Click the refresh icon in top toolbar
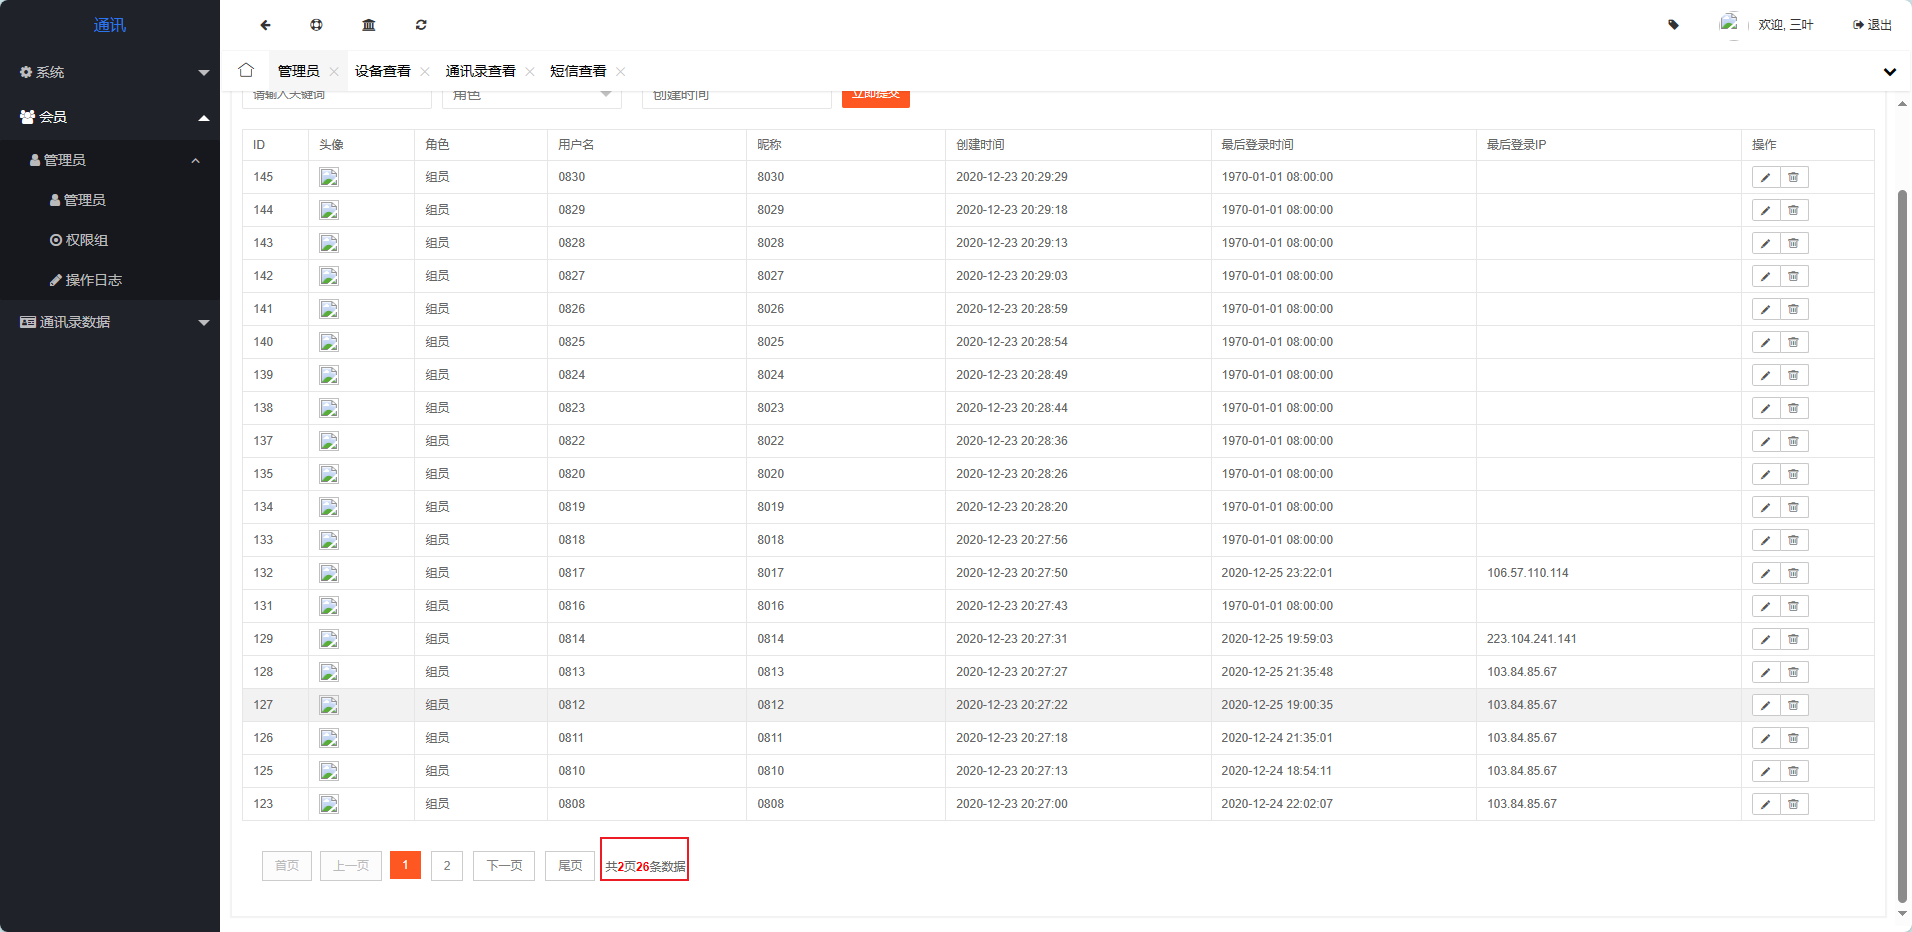Viewport: 1912px width, 932px height. [x=421, y=25]
